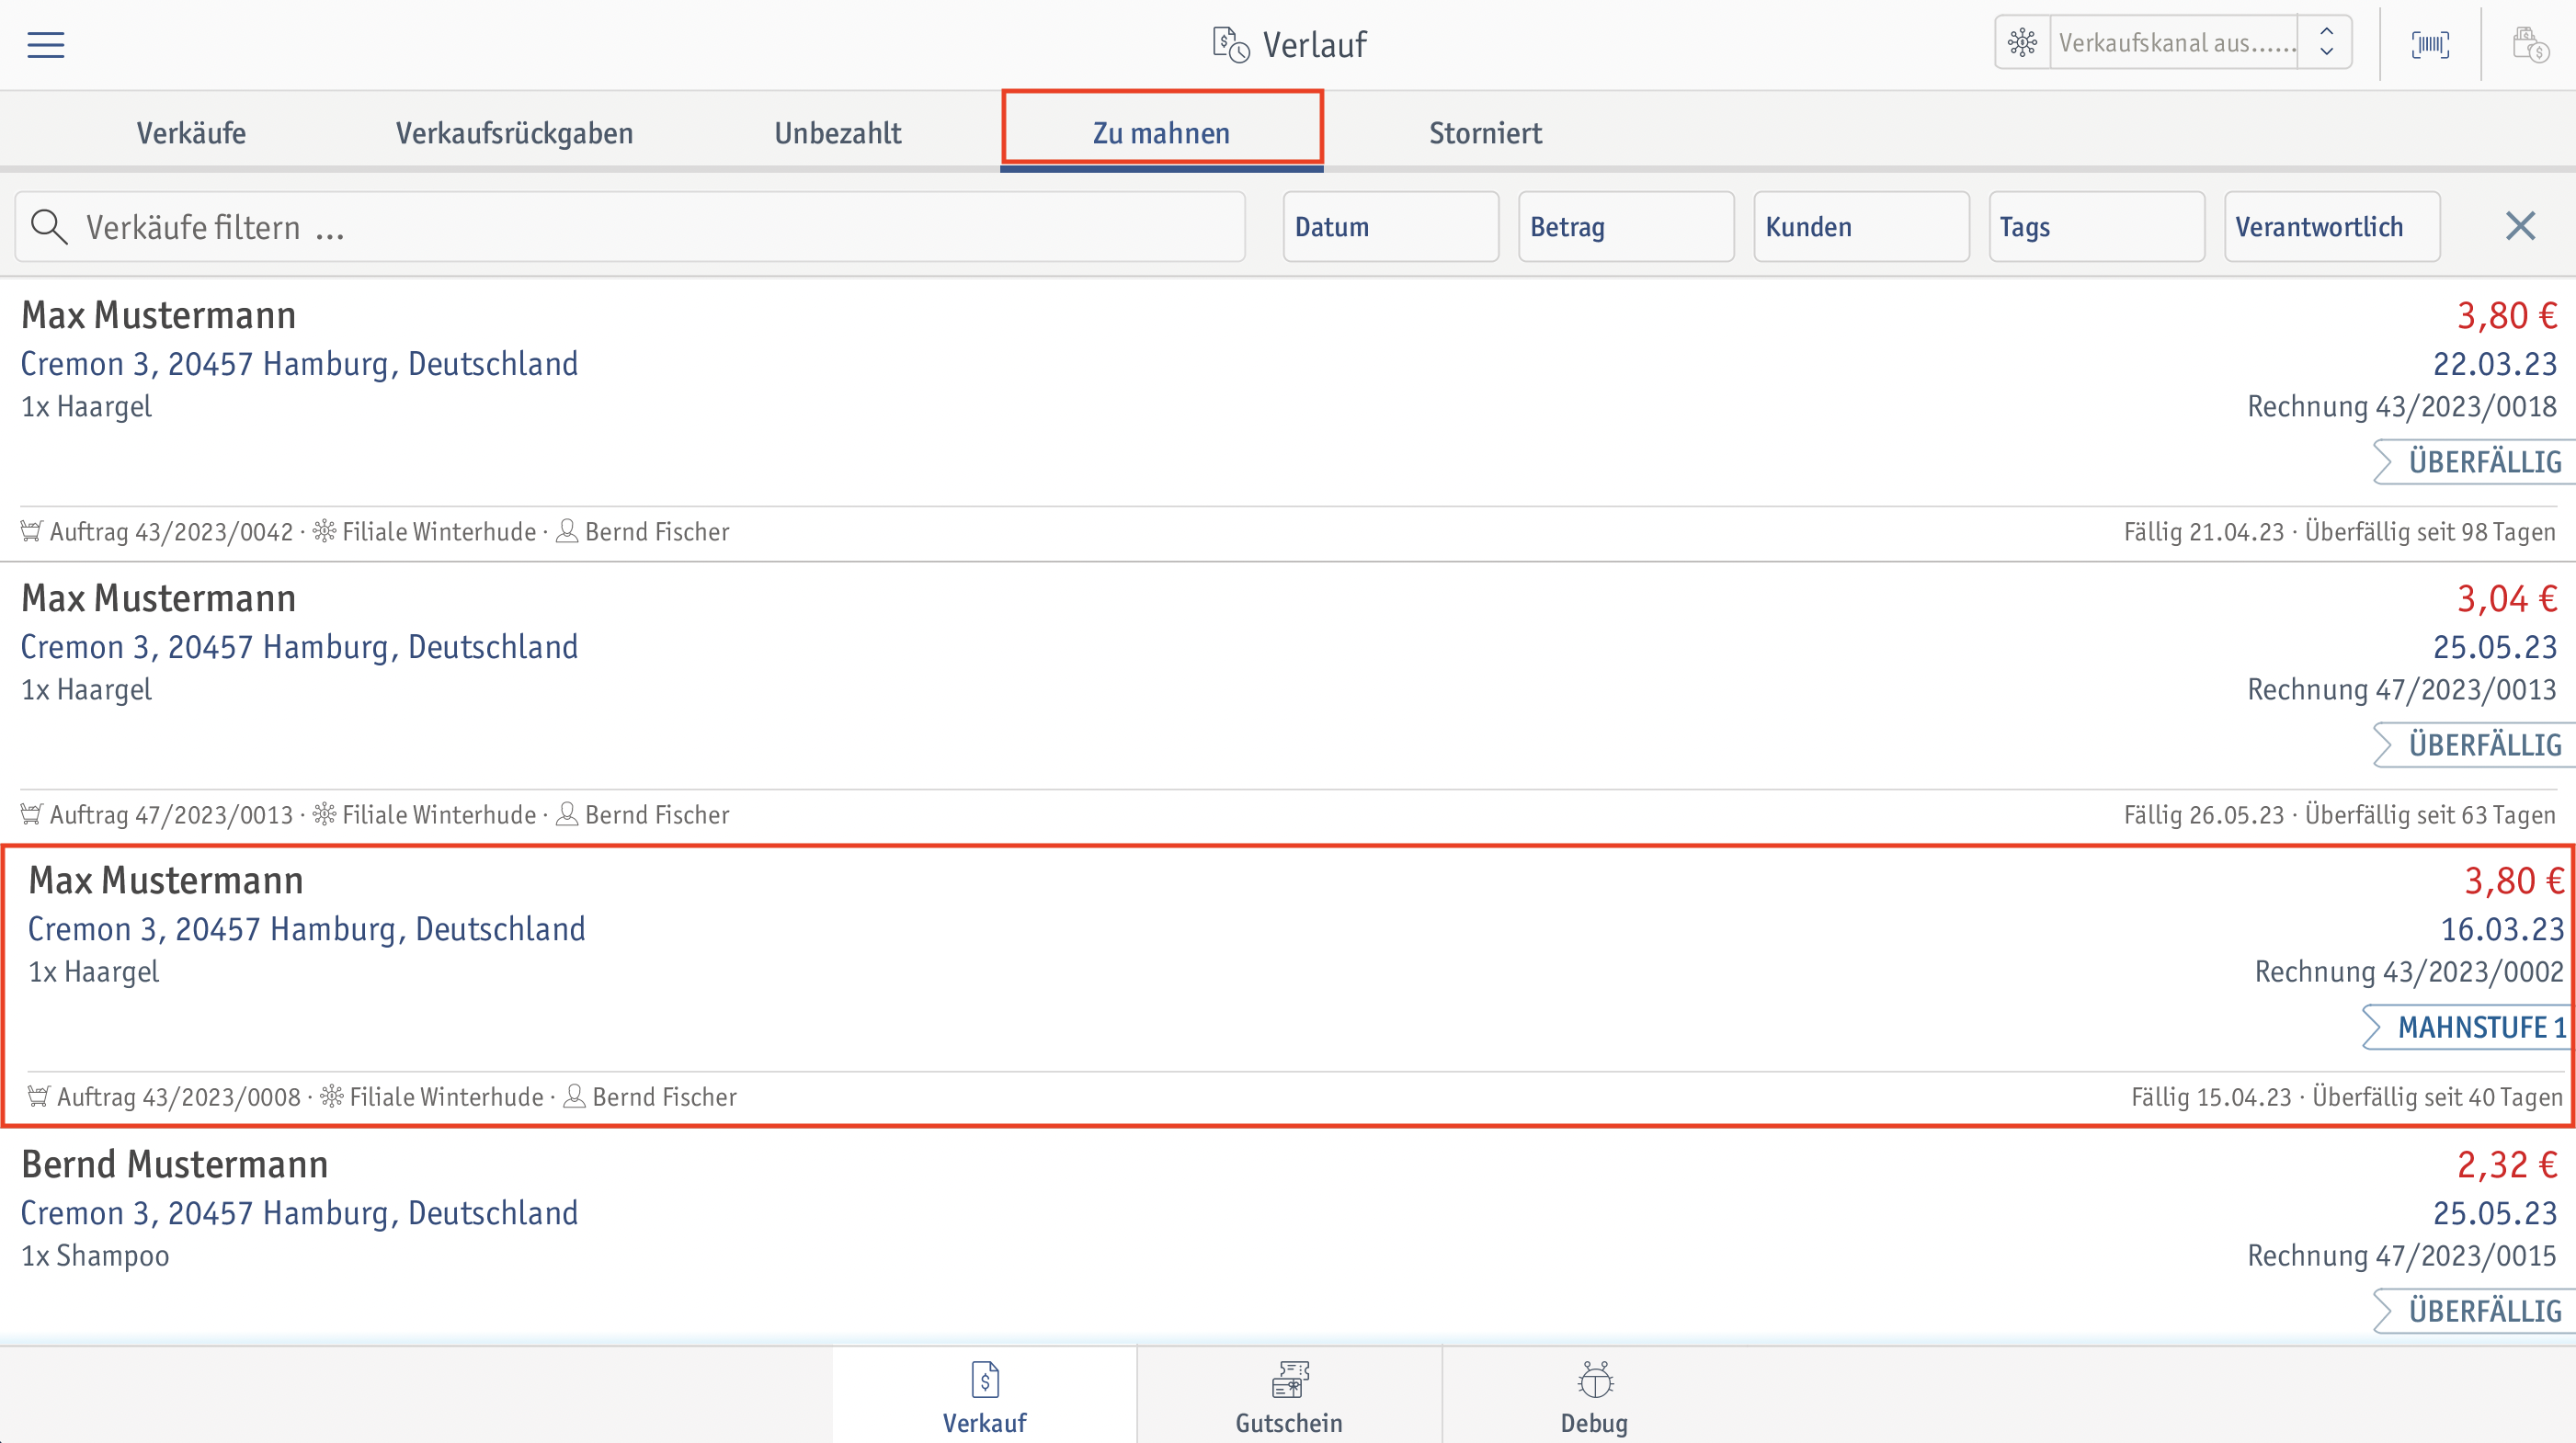Screen dimensions: 2576x1443
Task: Click ÜBERFÄLLIG tag on Rechnung 43/2023/0018
Action: [2474, 462]
